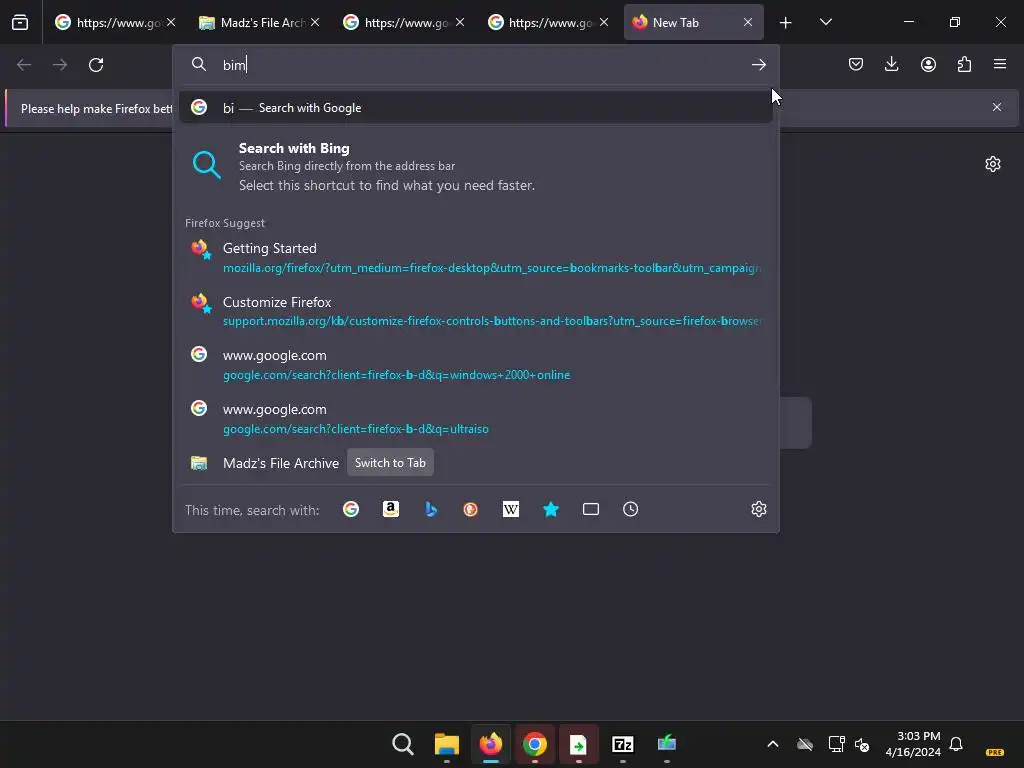Dismiss the Firefox help notification bar
1024x768 pixels.
997,107
